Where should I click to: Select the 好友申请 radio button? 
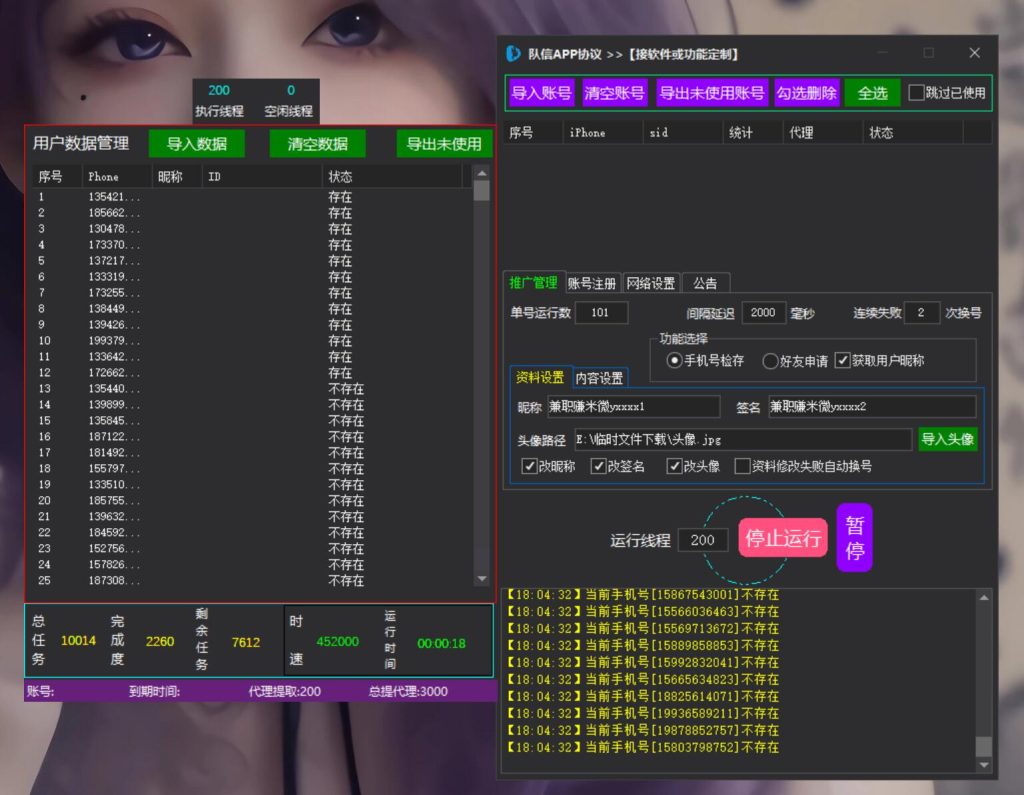pos(768,361)
